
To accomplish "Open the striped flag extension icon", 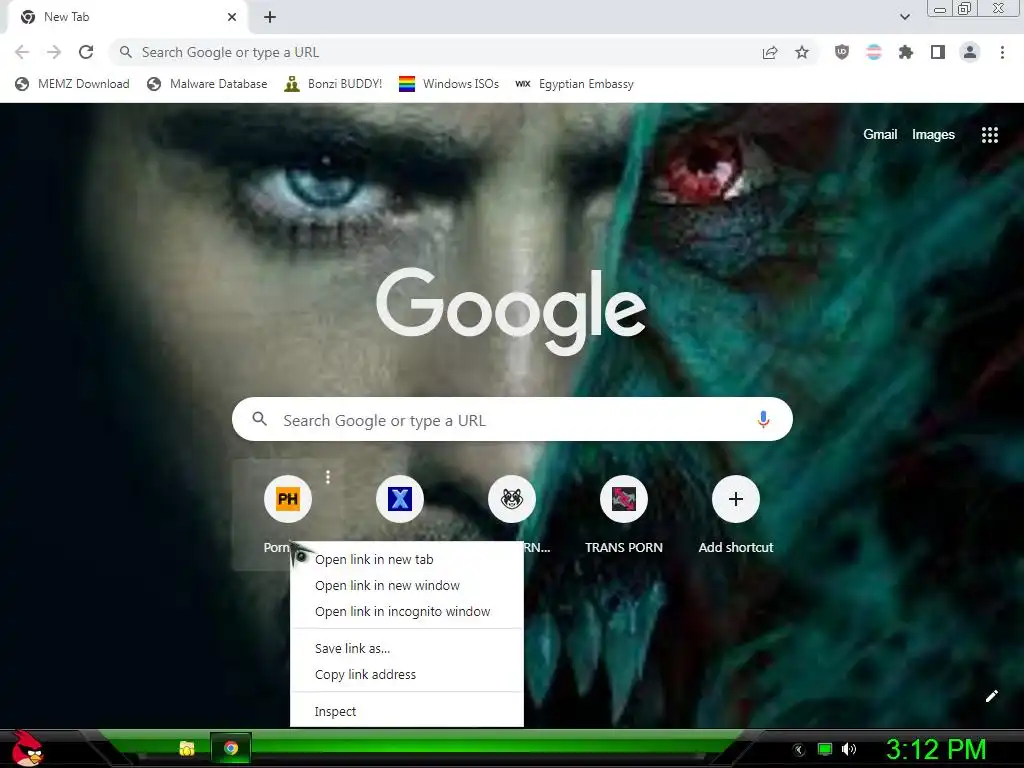I will [x=874, y=52].
